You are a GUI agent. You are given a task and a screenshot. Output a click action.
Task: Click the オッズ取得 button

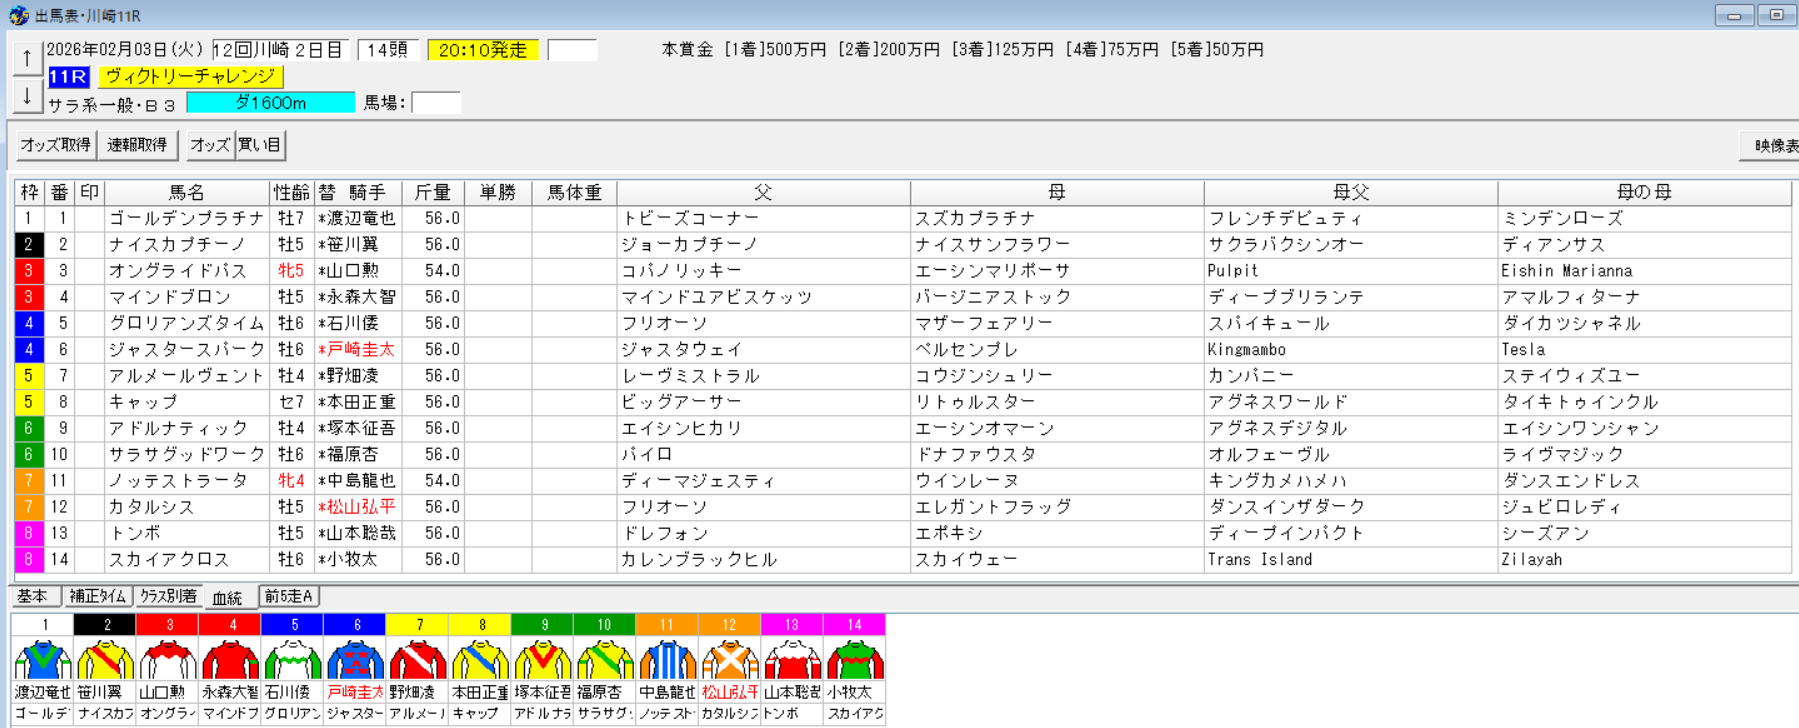(x=56, y=145)
